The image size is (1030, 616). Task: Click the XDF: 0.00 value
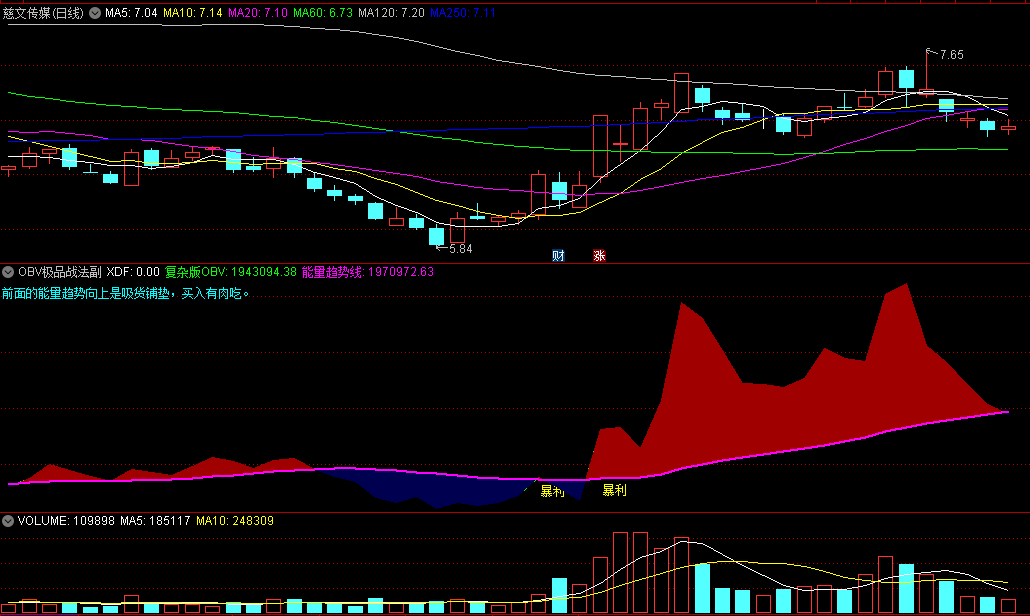point(133,271)
